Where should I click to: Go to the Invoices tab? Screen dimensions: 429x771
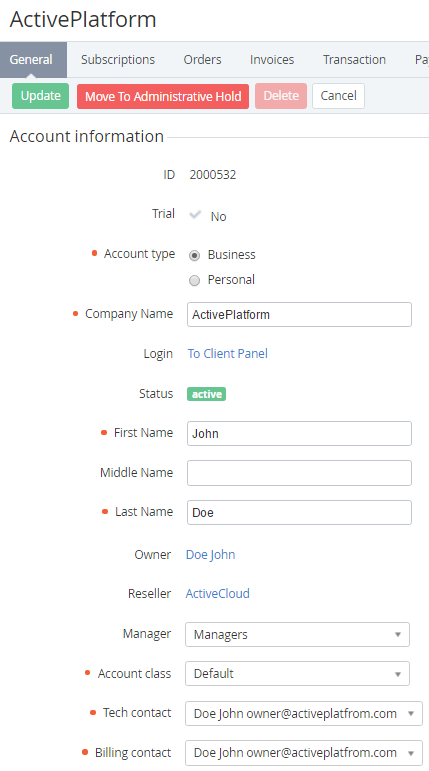(x=272, y=59)
